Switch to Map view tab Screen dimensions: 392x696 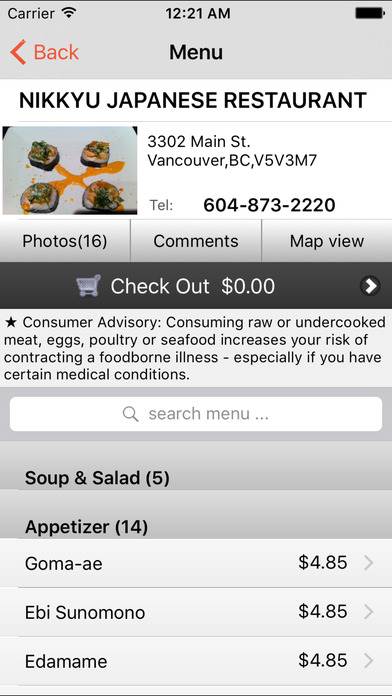pos(327,241)
